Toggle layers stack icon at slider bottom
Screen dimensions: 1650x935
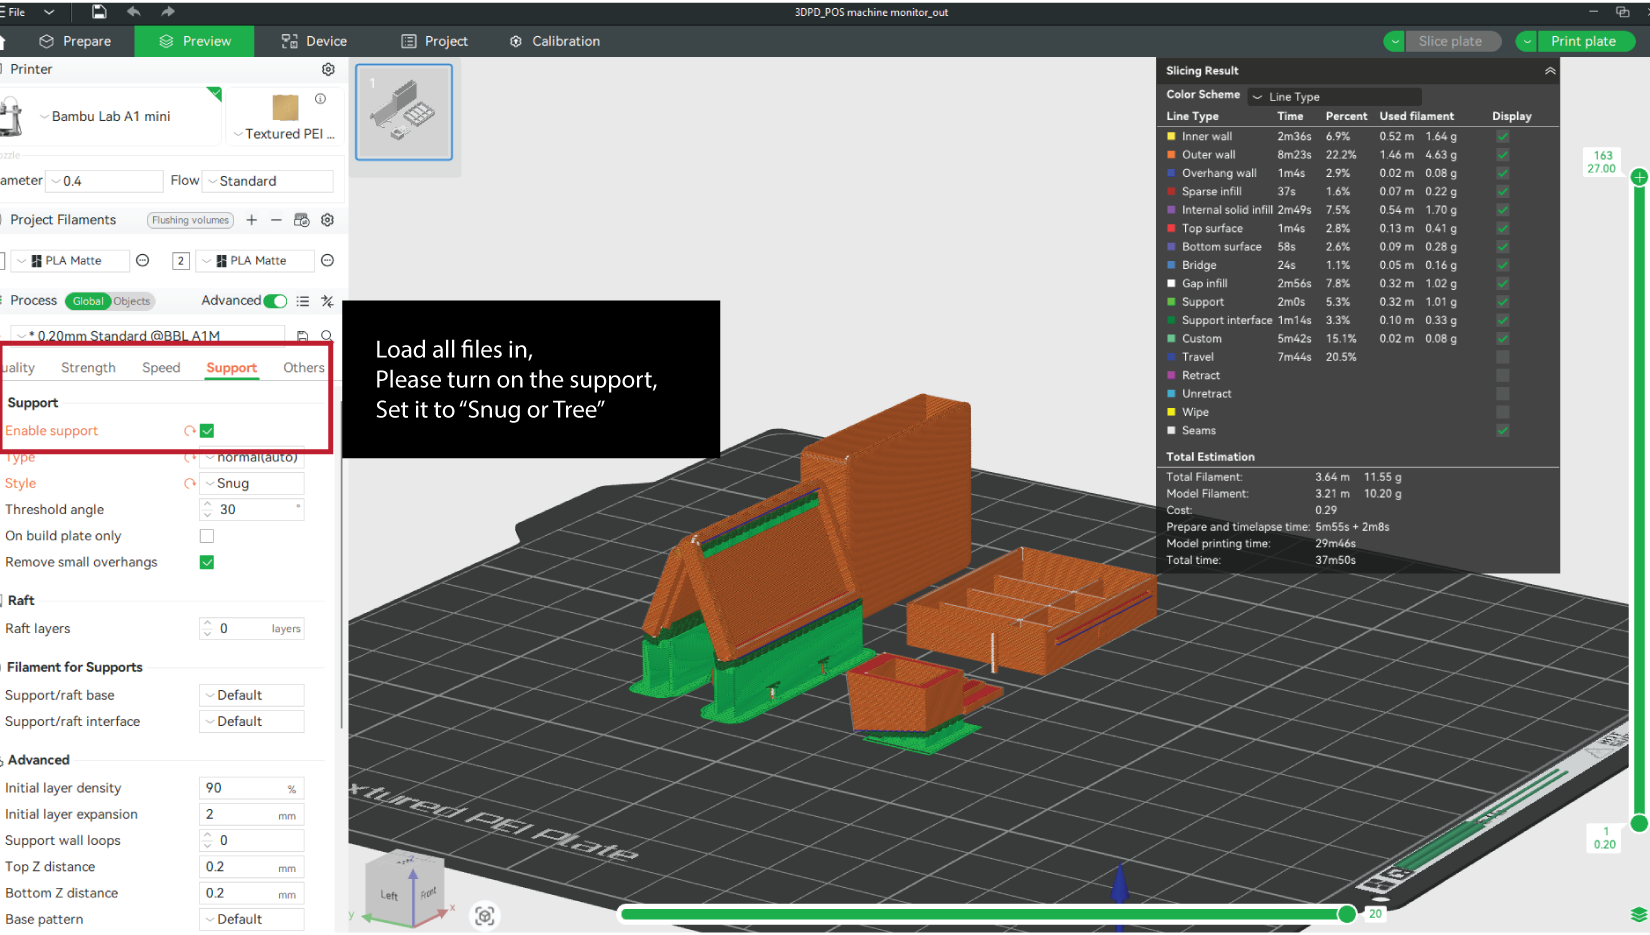(1639, 914)
